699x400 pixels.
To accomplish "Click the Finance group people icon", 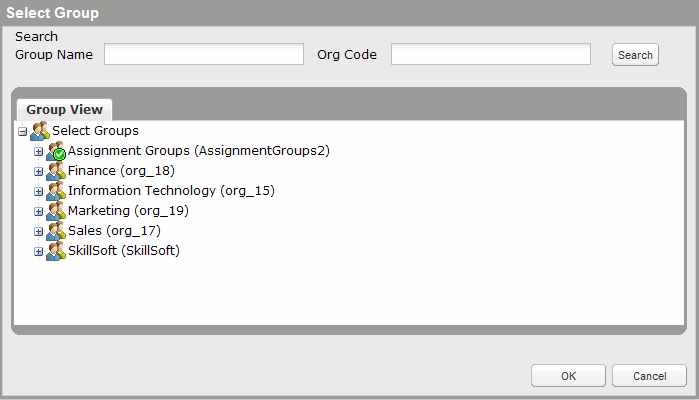I will click(56, 171).
